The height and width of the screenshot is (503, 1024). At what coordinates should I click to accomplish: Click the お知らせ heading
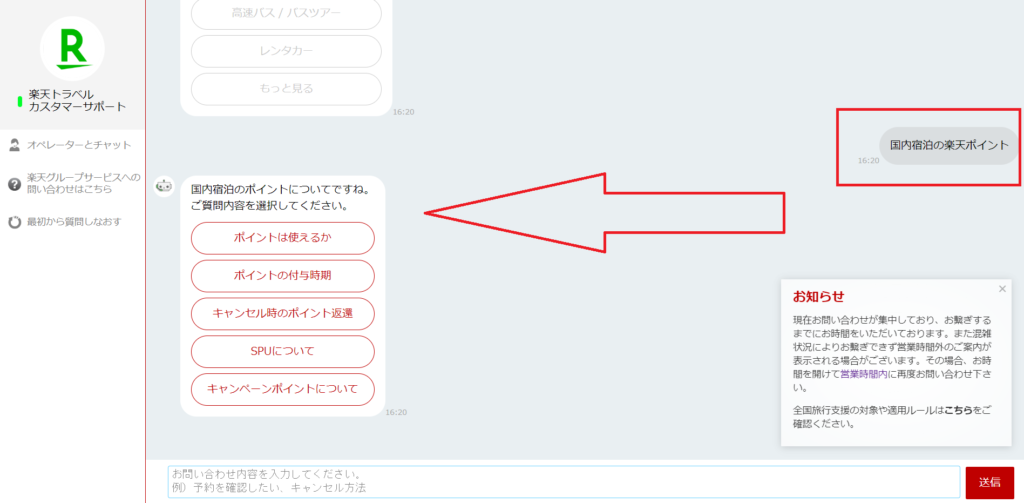pyautogui.click(x=818, y=297)
